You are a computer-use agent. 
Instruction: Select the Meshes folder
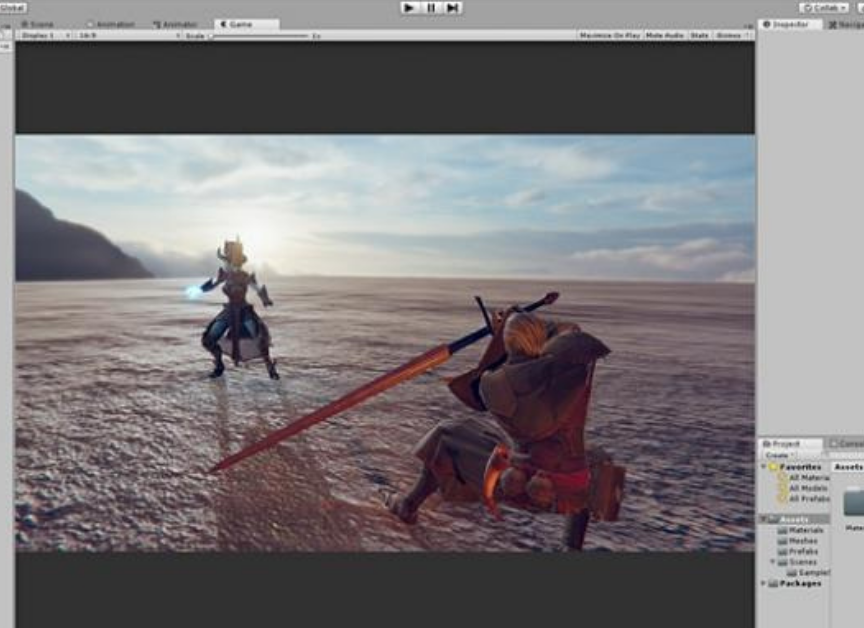803,541
